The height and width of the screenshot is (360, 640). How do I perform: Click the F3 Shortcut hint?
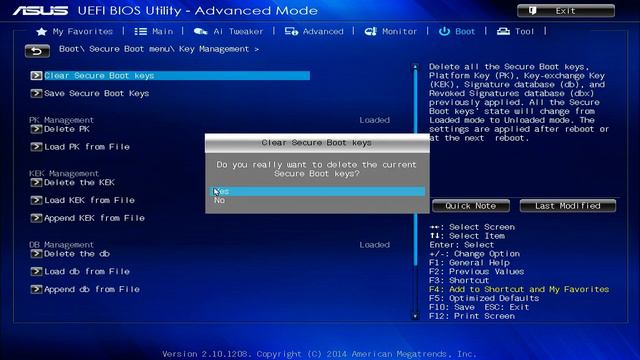(459, 280)
